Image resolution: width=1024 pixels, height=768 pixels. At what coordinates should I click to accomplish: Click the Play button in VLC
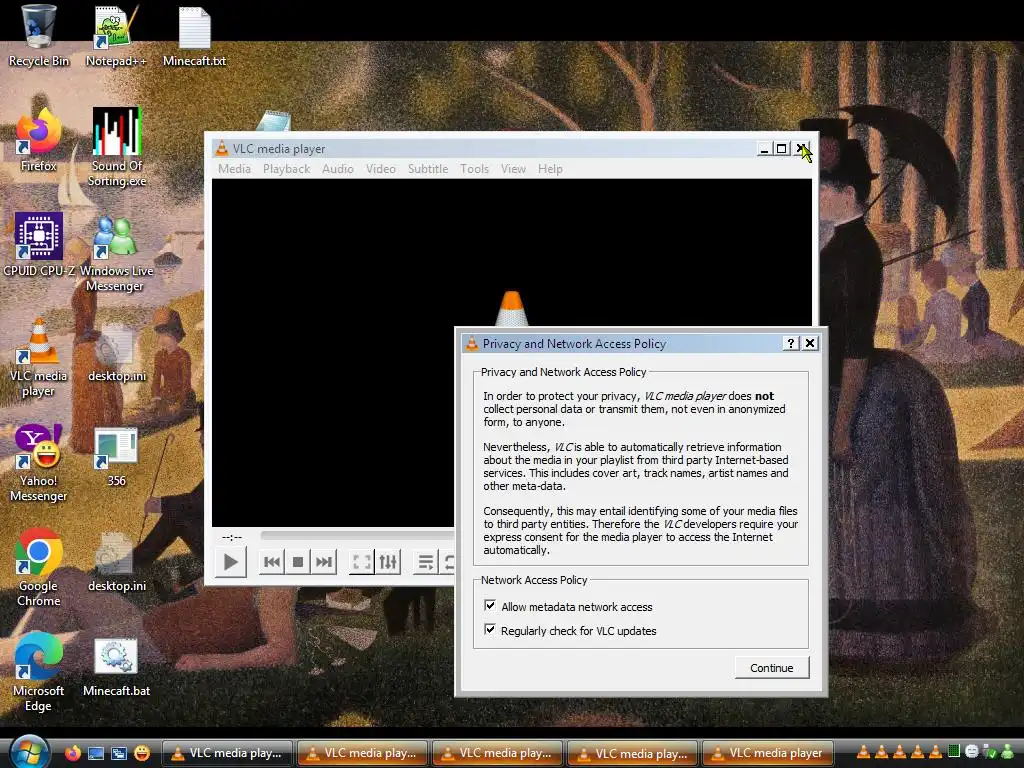coord(231,562)
